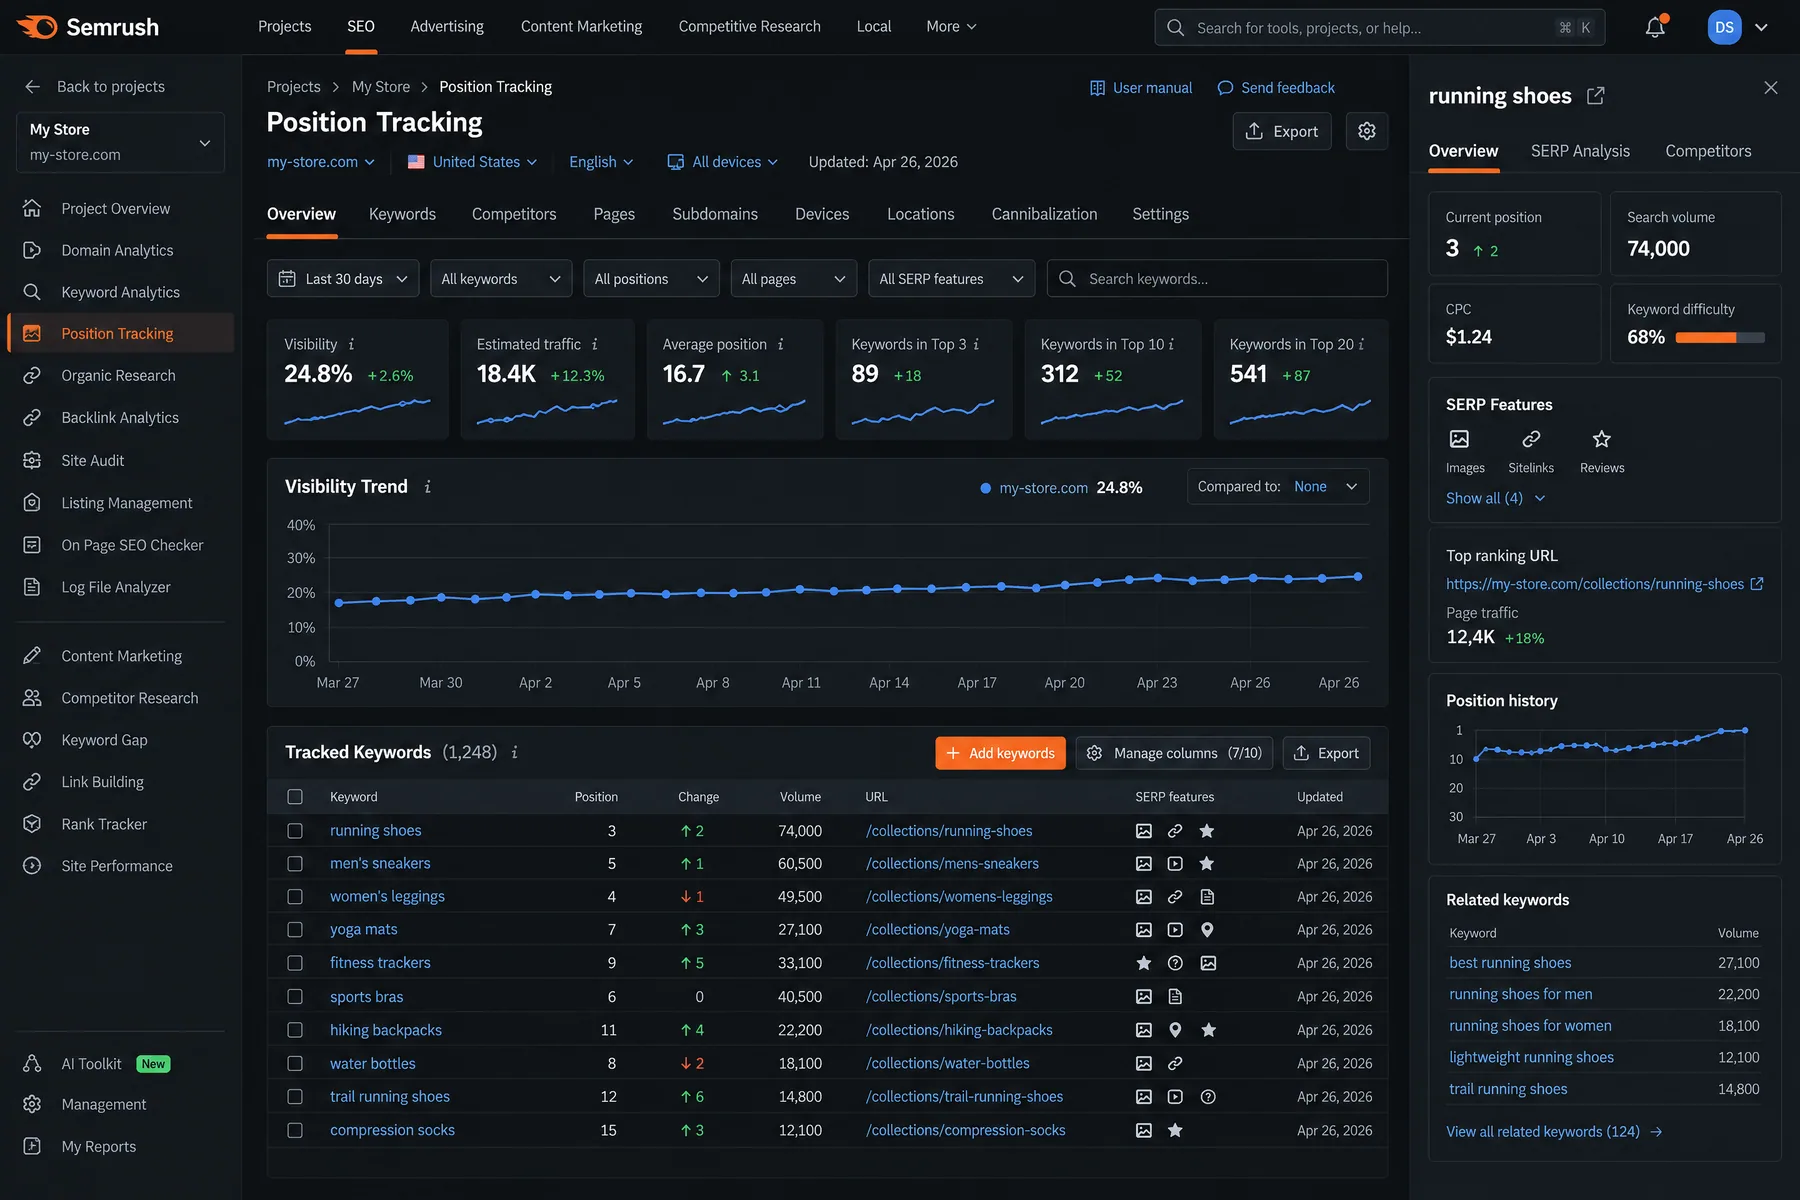Open the notifications bell
Image resolution: width=1800 pixels, height=1200 pixels.
1655,27
